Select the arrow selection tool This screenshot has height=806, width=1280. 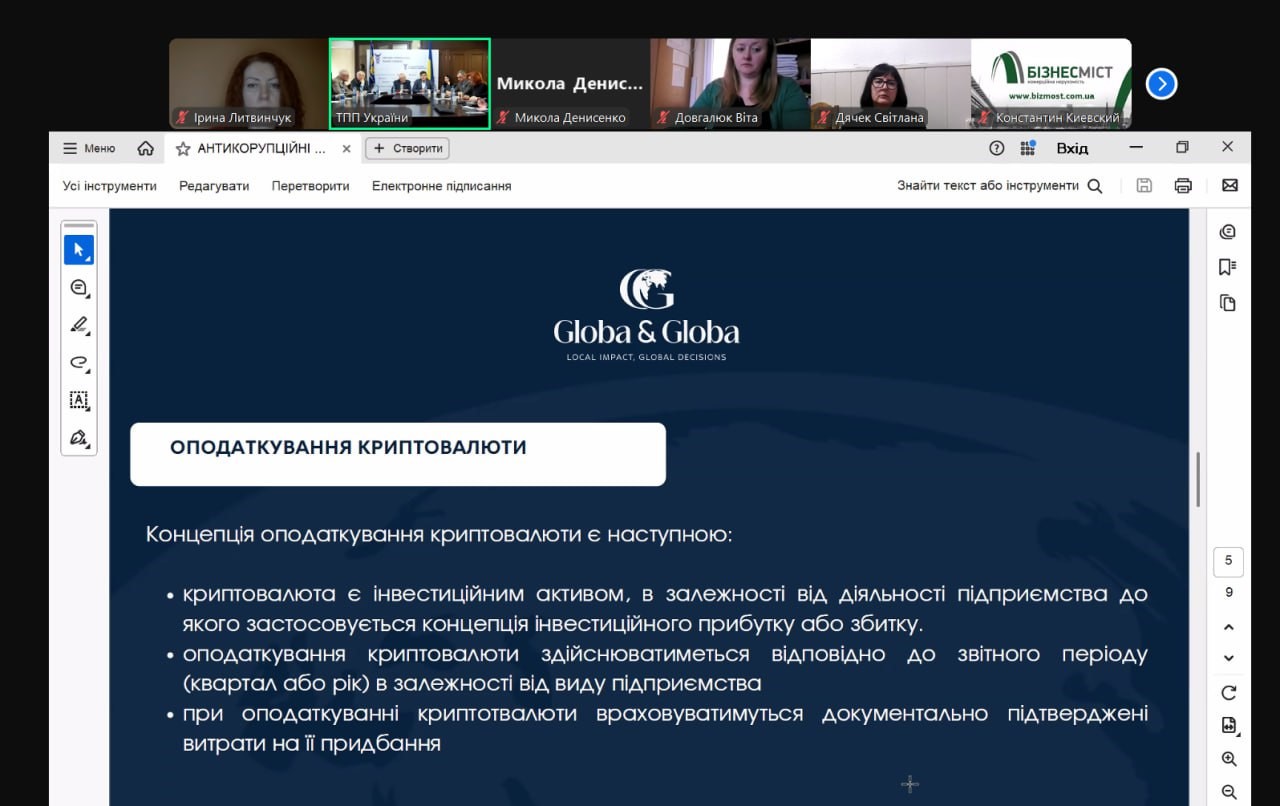click(x=79, y=250)
